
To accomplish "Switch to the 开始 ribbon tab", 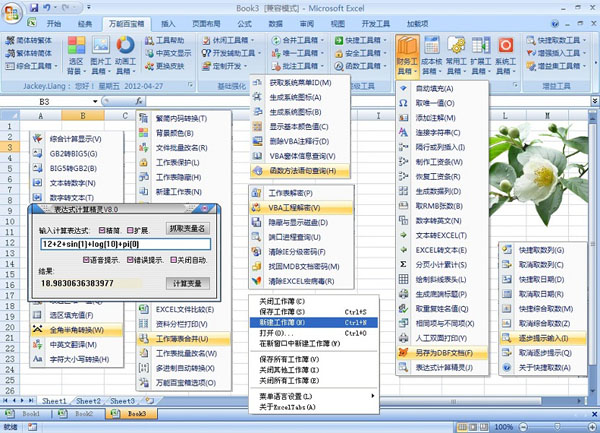I will pyautogui.click(x=54, y=24).
